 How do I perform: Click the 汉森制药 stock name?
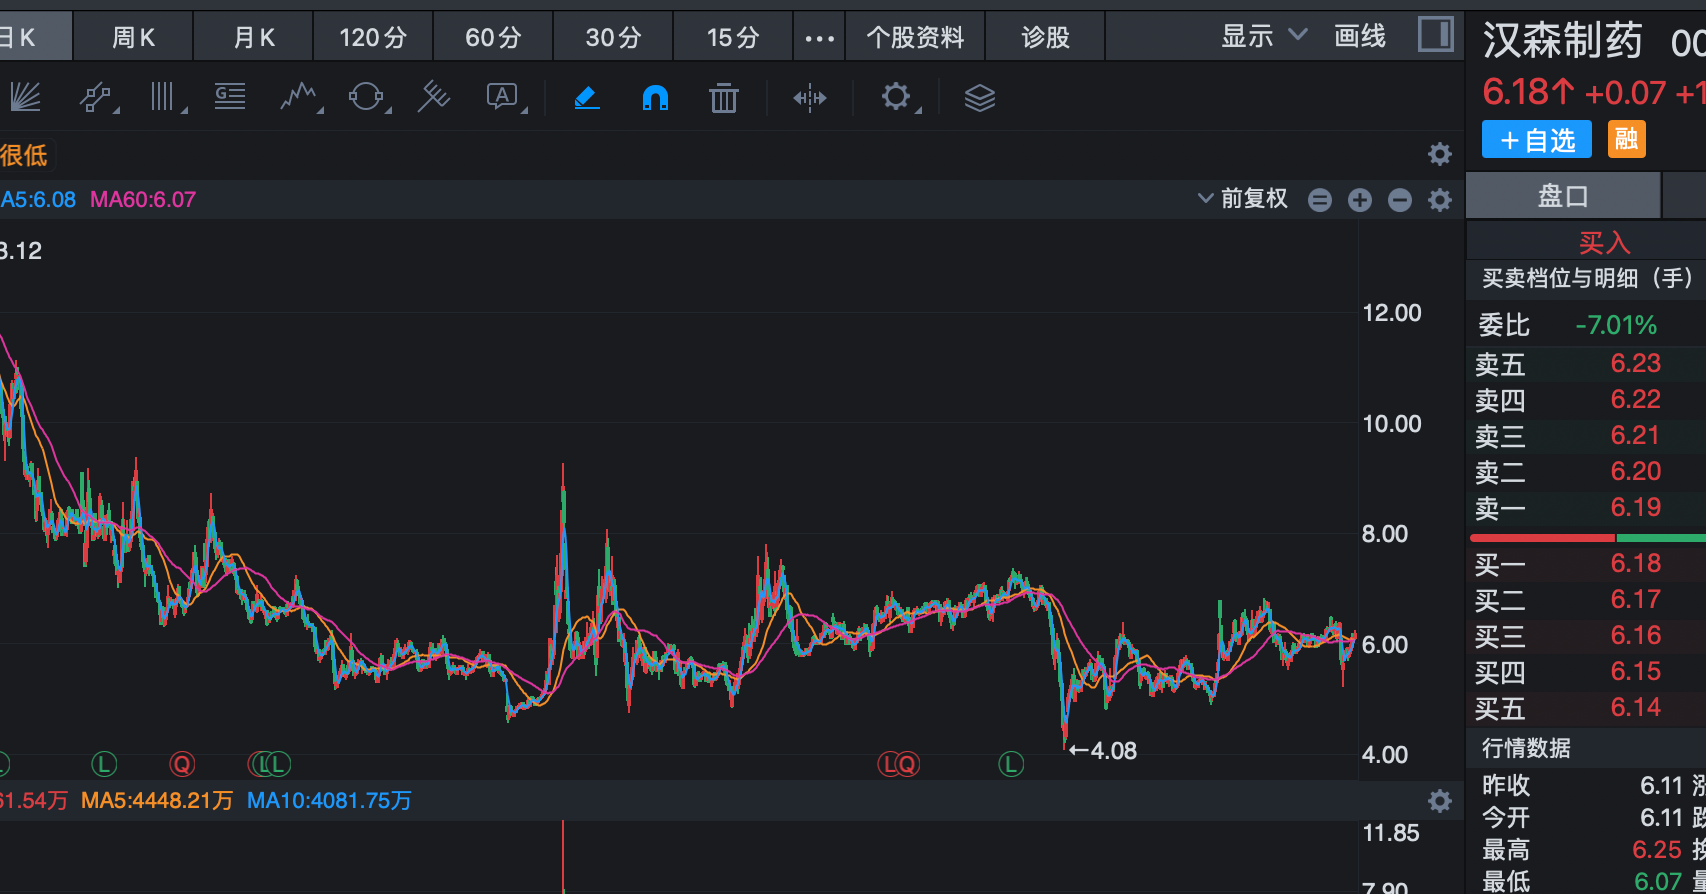1562,41
